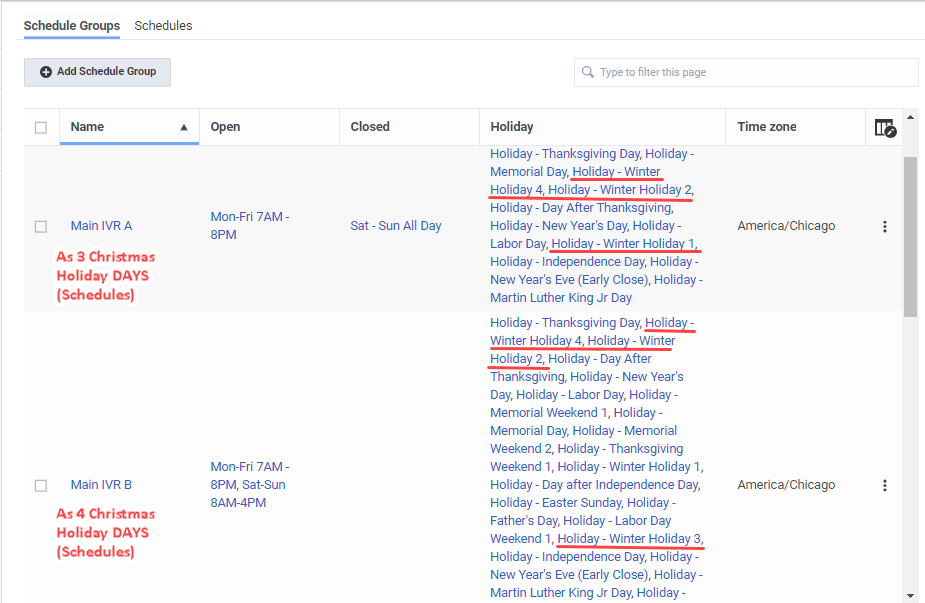Open the column chooser settings icon
This screenshot has height=603, width=925.
coord(884,127)
